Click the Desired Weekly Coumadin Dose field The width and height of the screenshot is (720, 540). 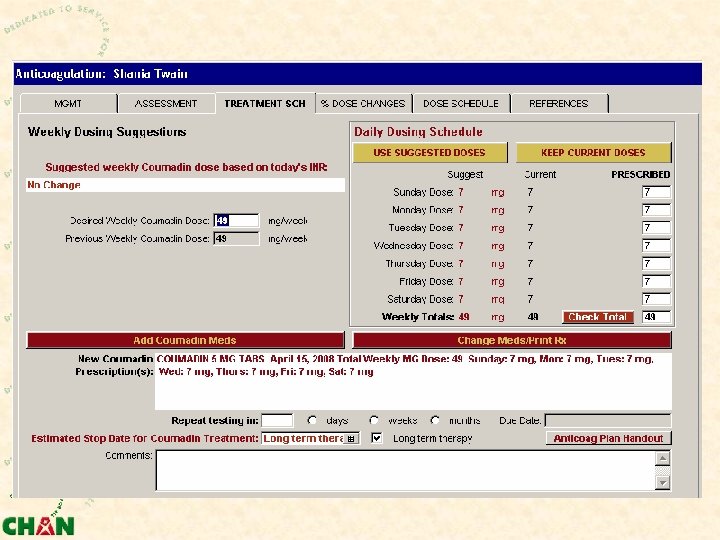(236, 221)
